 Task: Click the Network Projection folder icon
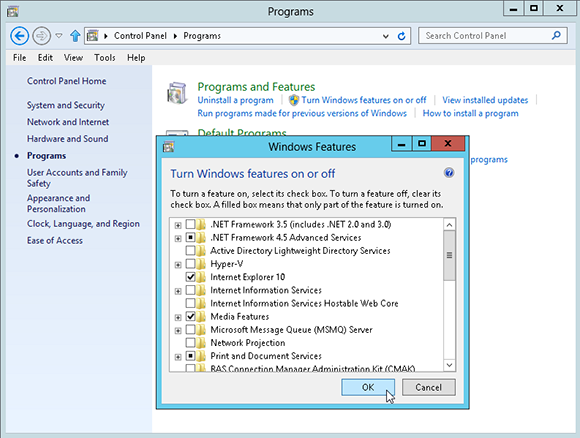(201, 343)
